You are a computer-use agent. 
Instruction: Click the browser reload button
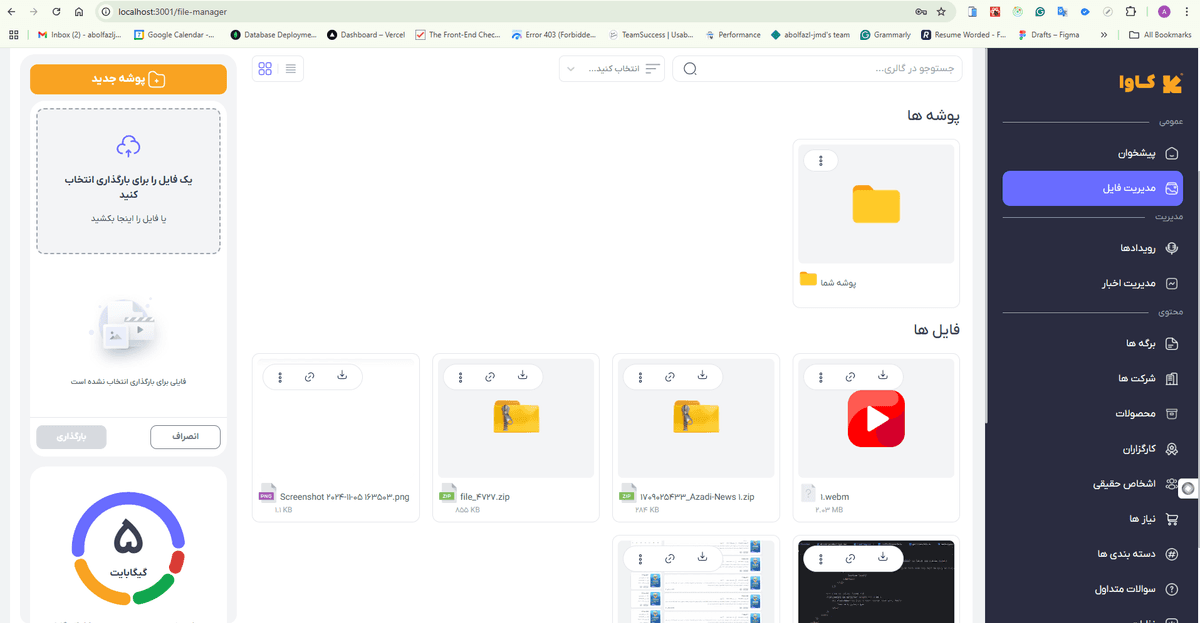(55, 12)
